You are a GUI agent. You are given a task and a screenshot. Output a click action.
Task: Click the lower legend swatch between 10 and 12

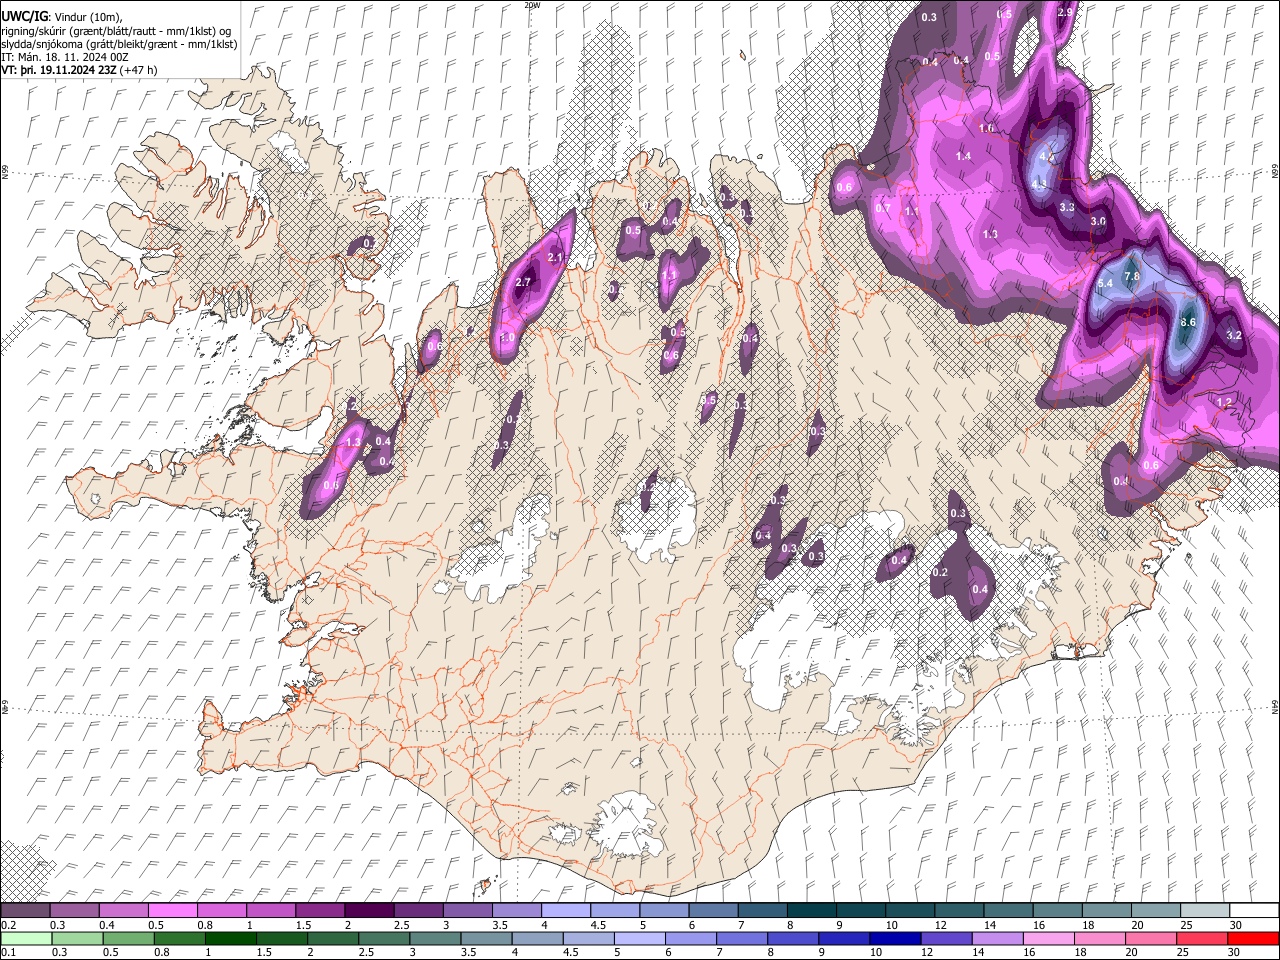(894, 938)
